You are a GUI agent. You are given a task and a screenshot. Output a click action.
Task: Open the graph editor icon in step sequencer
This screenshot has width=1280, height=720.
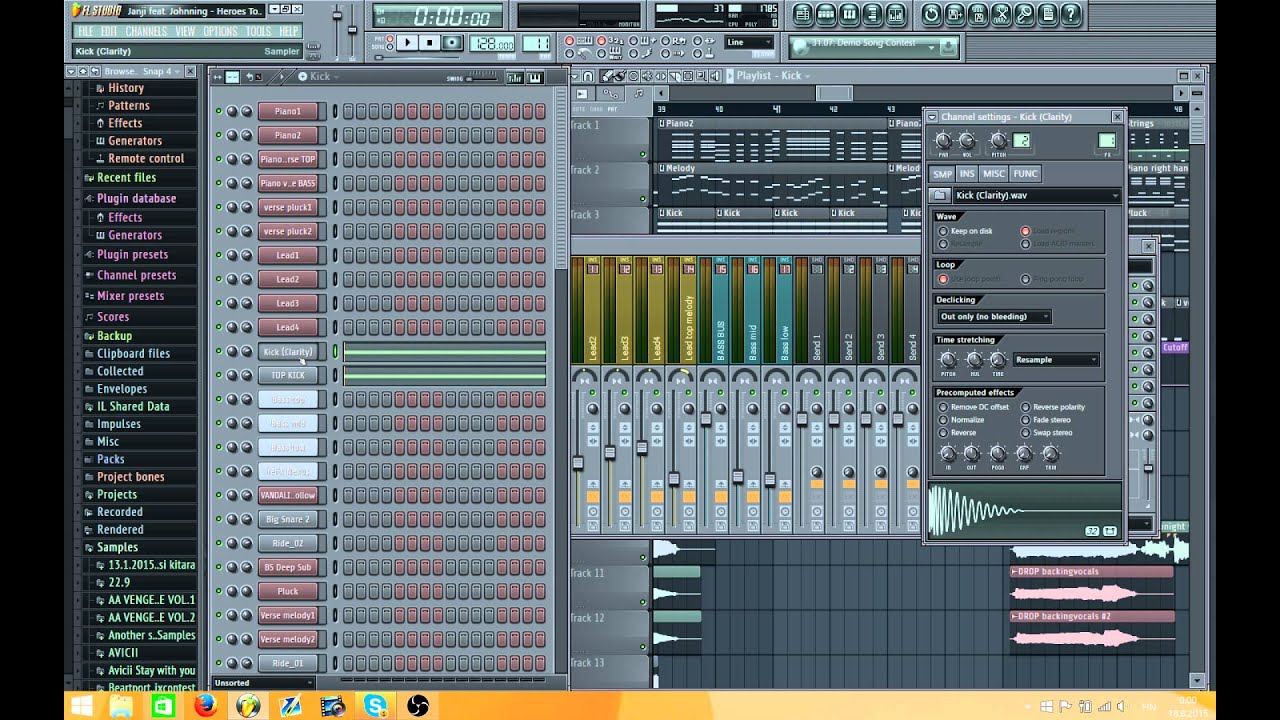pyautogui.click(x=515, y=77)
